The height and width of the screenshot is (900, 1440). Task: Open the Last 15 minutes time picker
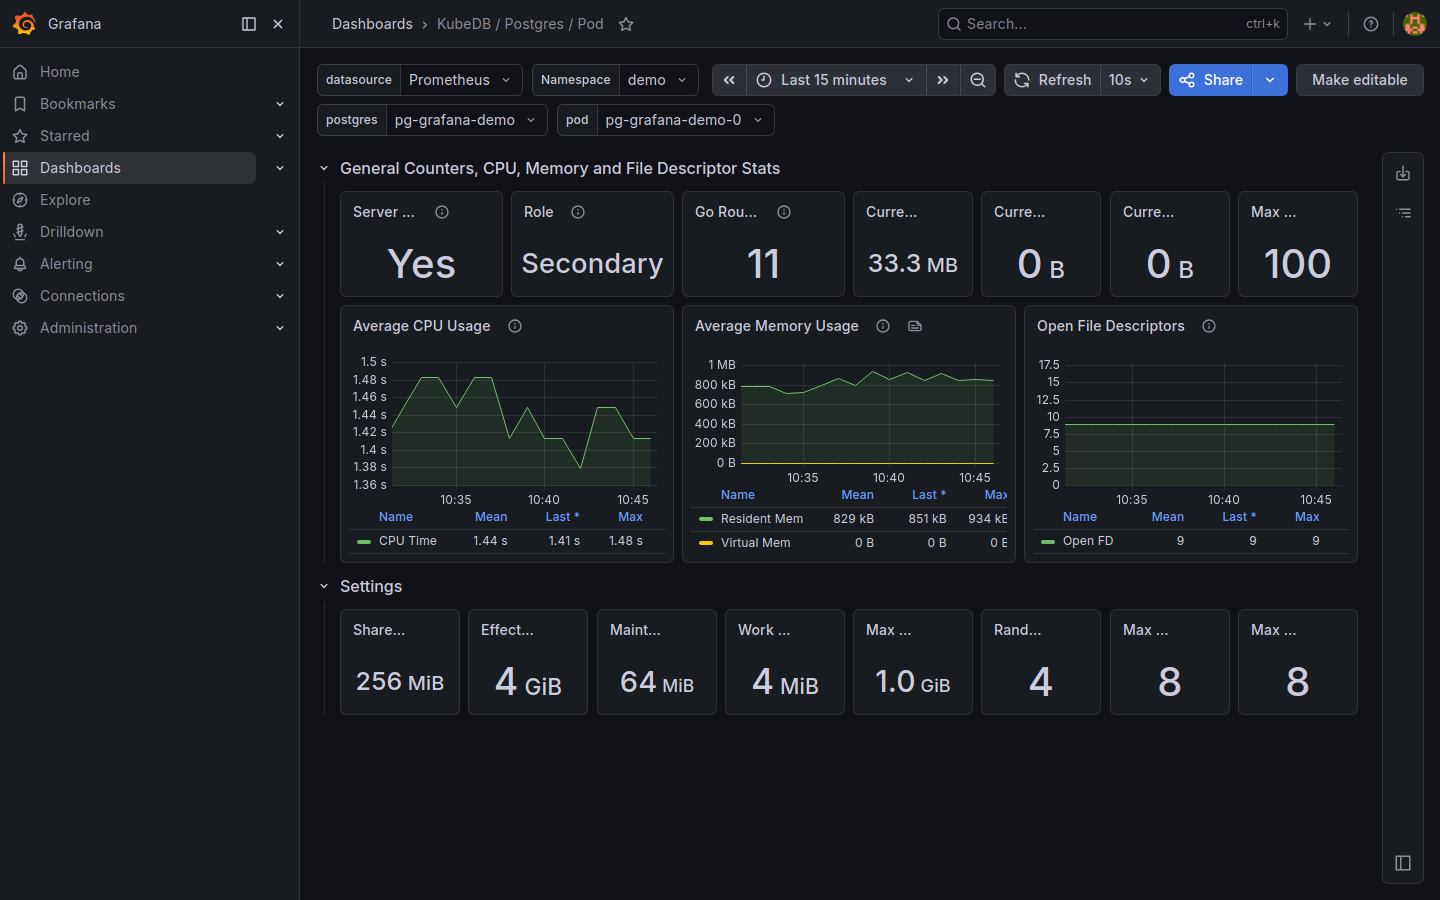click(x=835, y=80)
